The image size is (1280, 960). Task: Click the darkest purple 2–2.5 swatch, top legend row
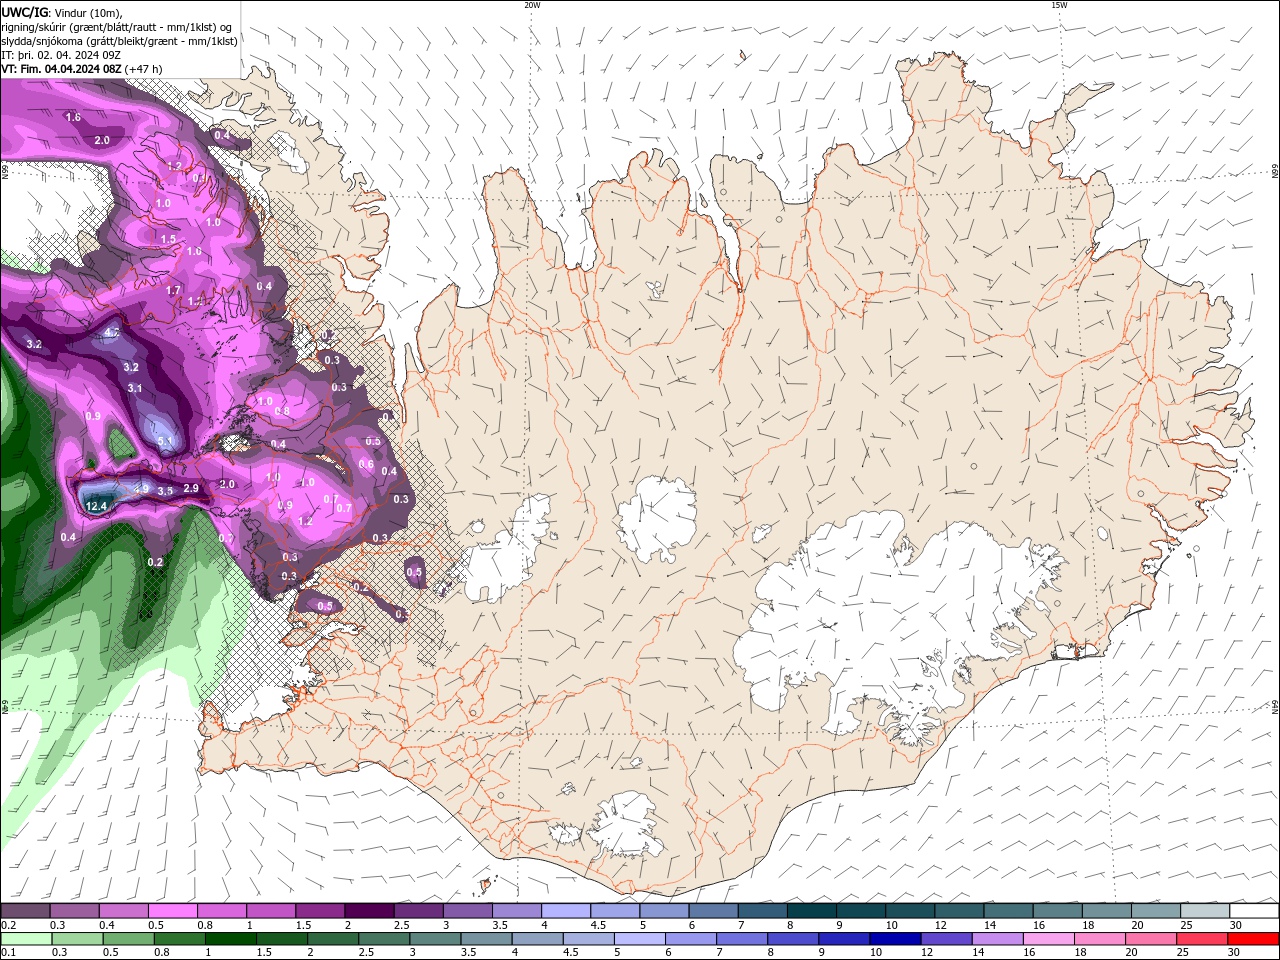pos(368,911)
